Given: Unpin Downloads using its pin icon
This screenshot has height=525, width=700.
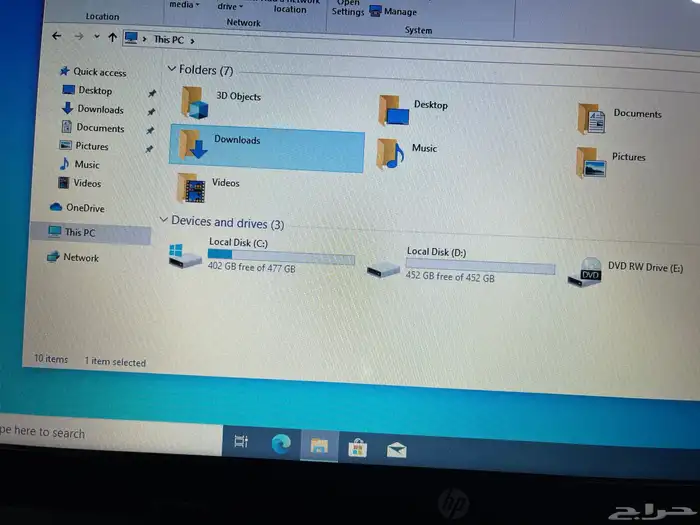Looking at the screenshot, I should pos(151,112).
